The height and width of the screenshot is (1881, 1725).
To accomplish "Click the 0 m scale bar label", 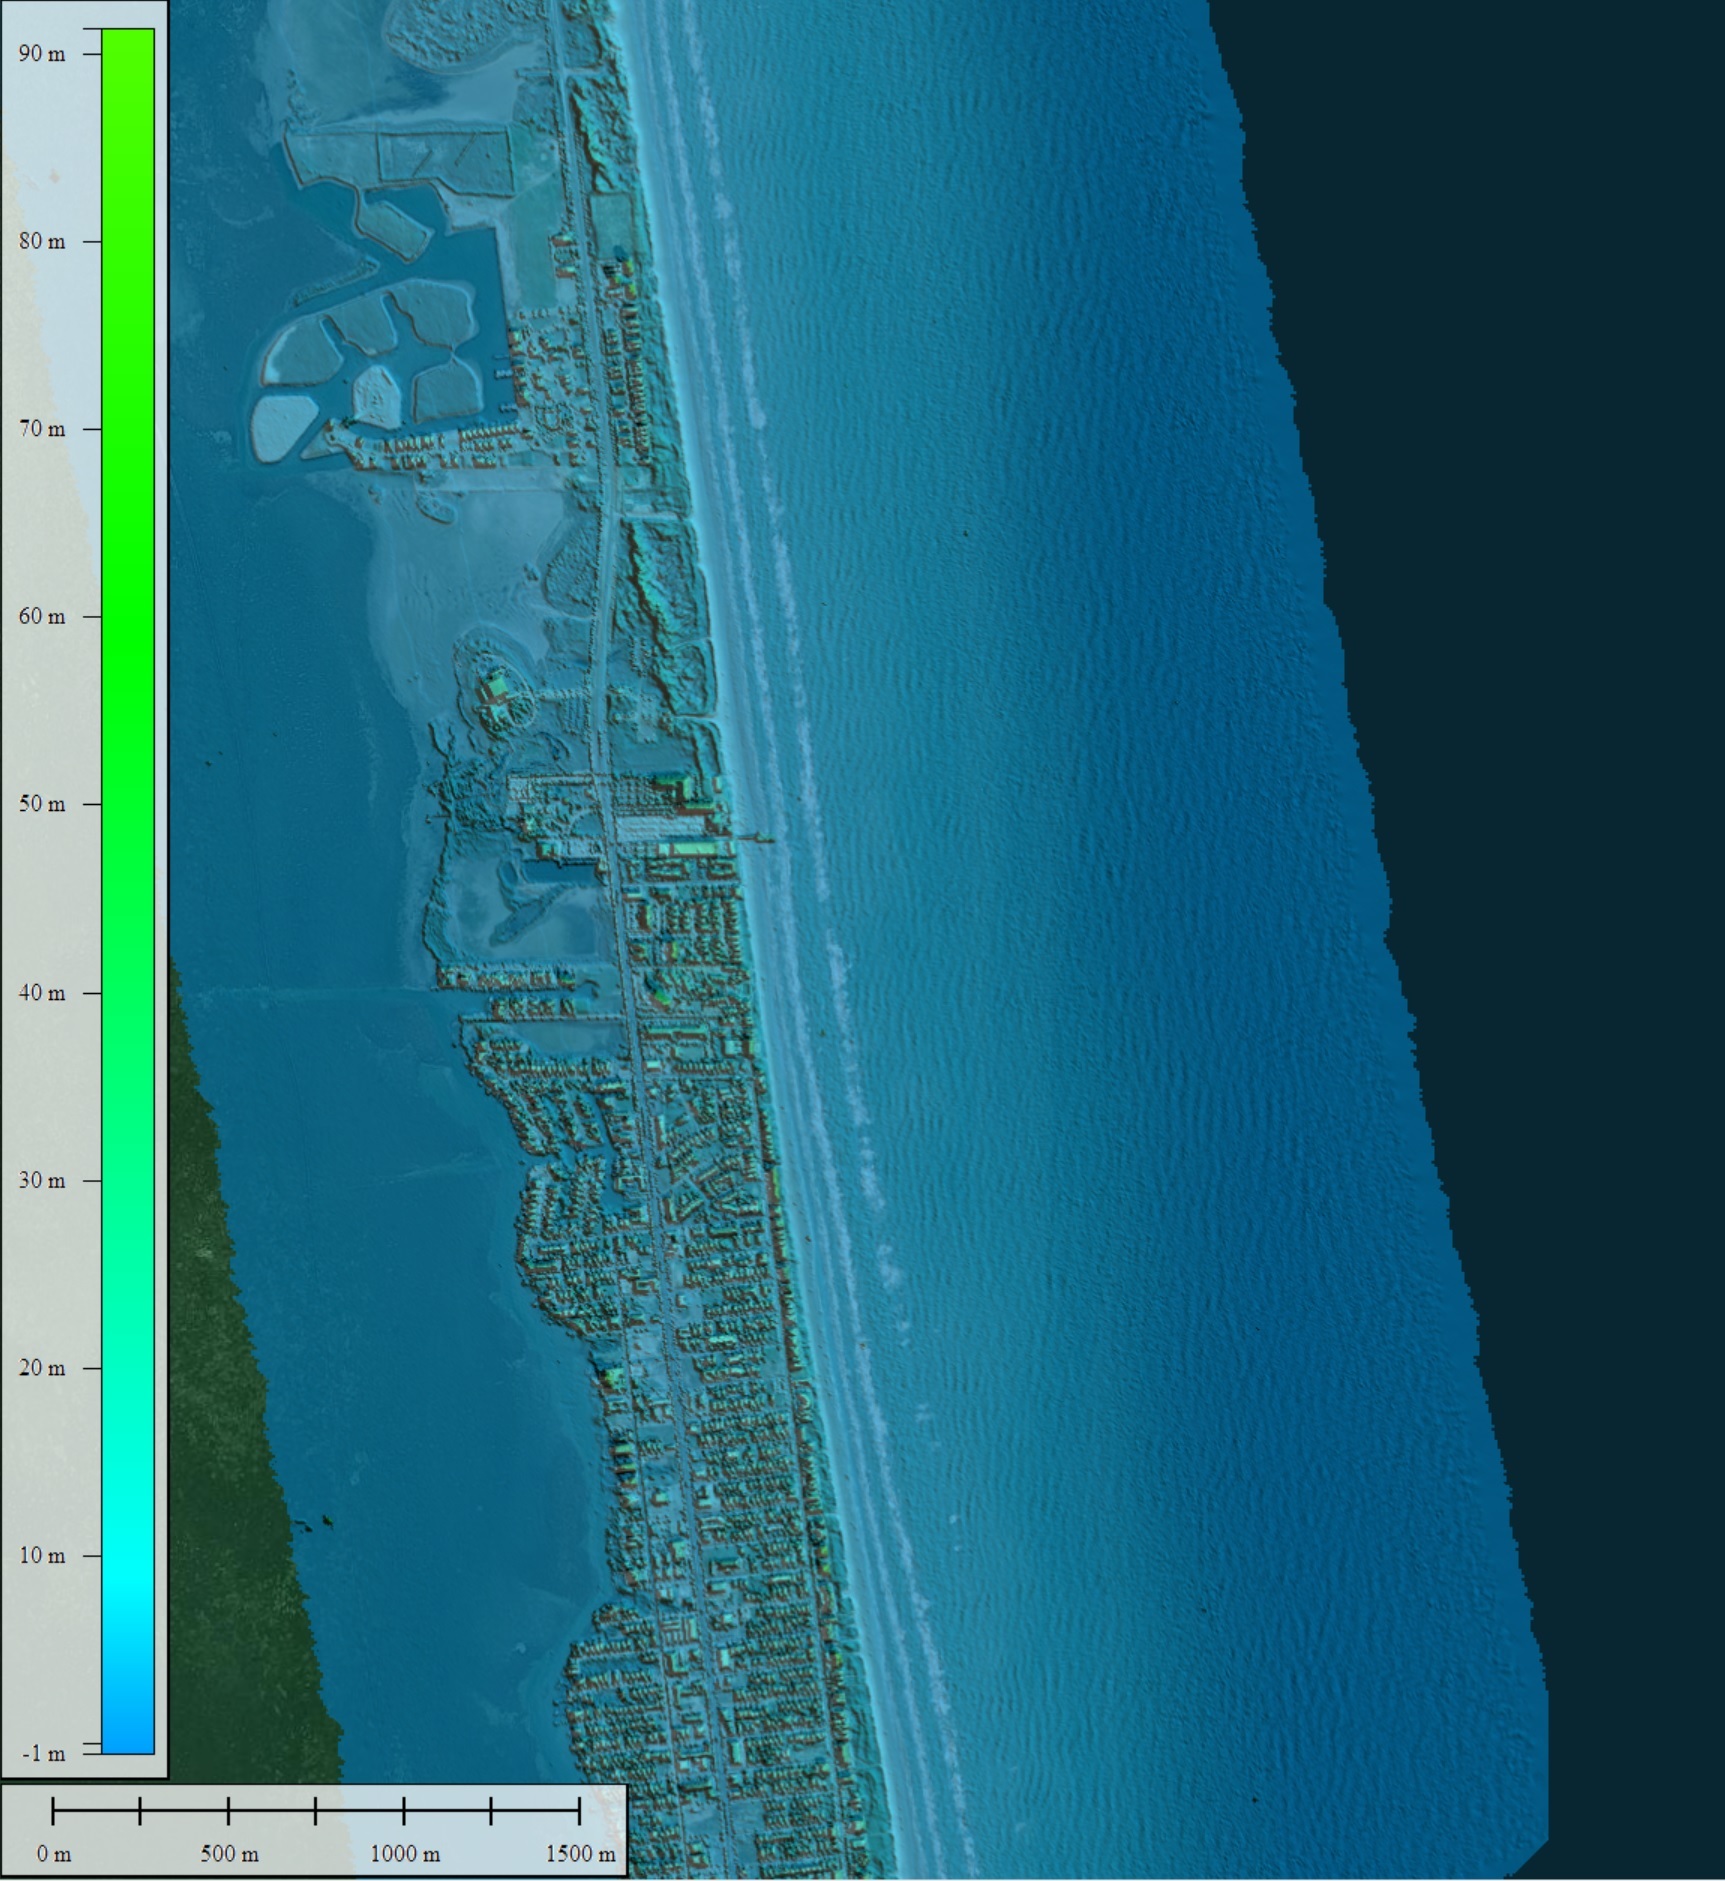I will pyautogui.click(x=54, y=1854).
